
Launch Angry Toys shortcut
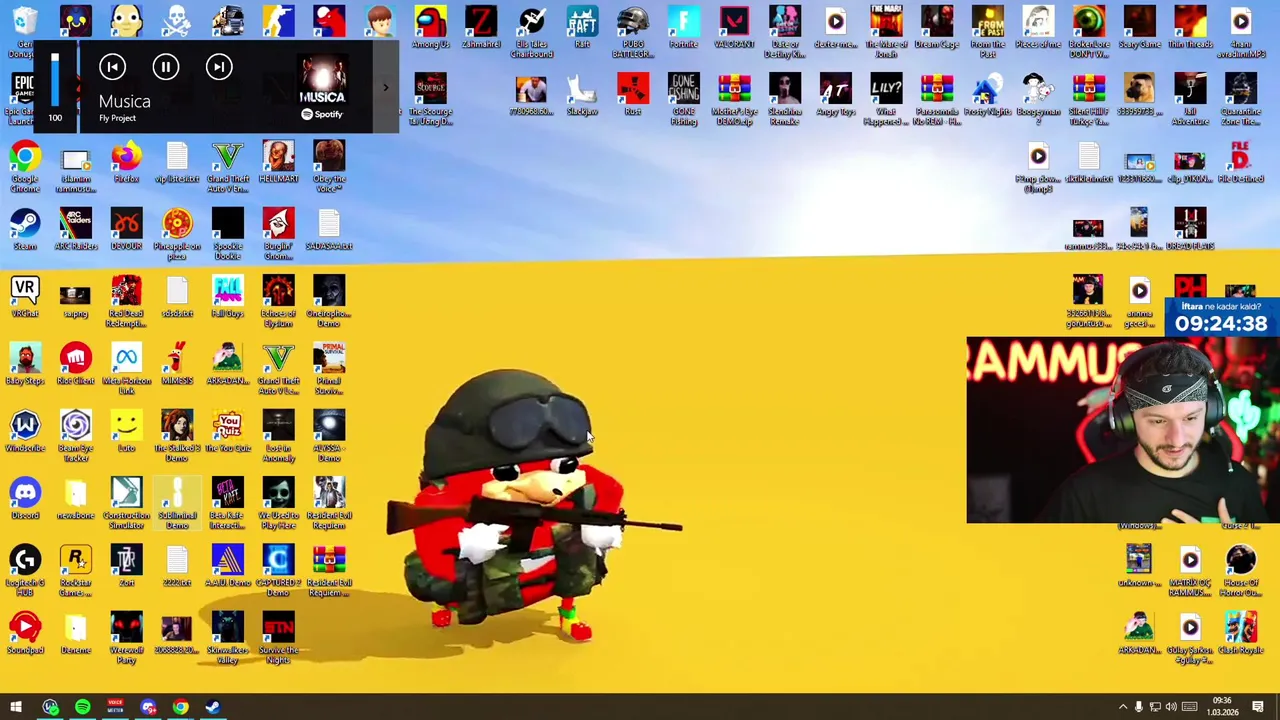click(x=836, y=94)
